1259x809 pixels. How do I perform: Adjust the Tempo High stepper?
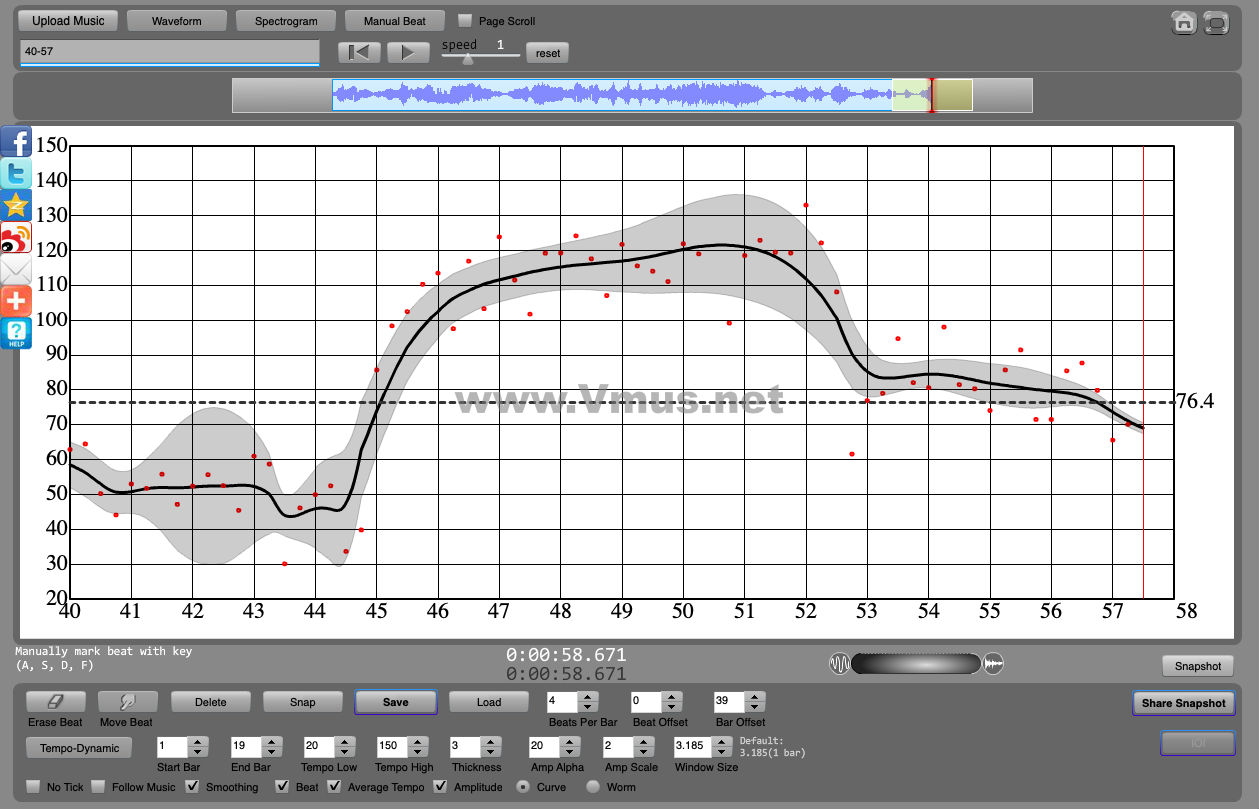pyautogui.click(x=416, y=747)
